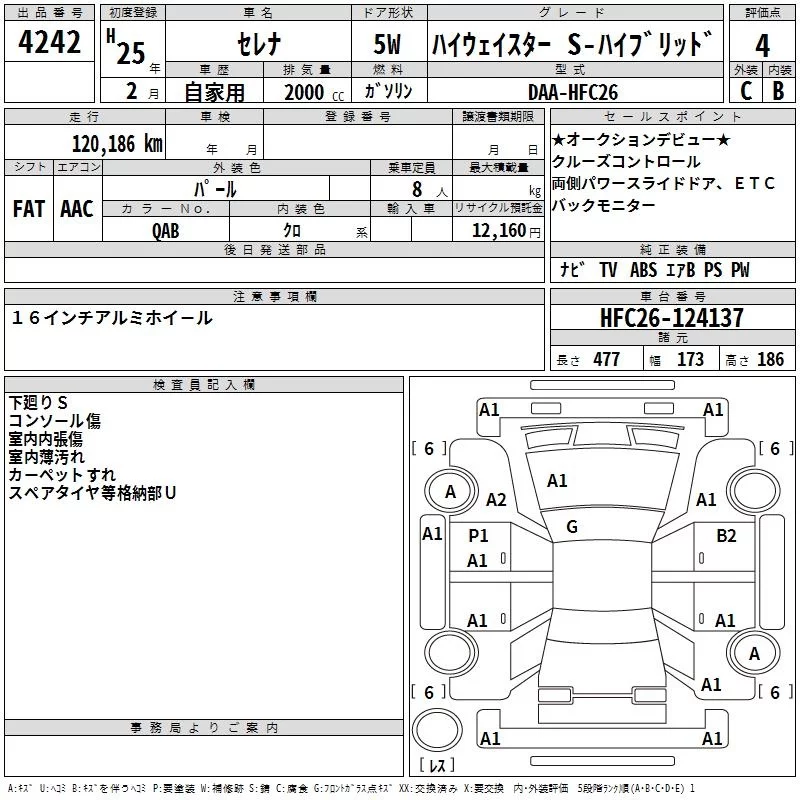The height and width of the screenshot is (800, 800).
Task: Select the recycle deposit 12,160円
Action: tap(506, 231)
